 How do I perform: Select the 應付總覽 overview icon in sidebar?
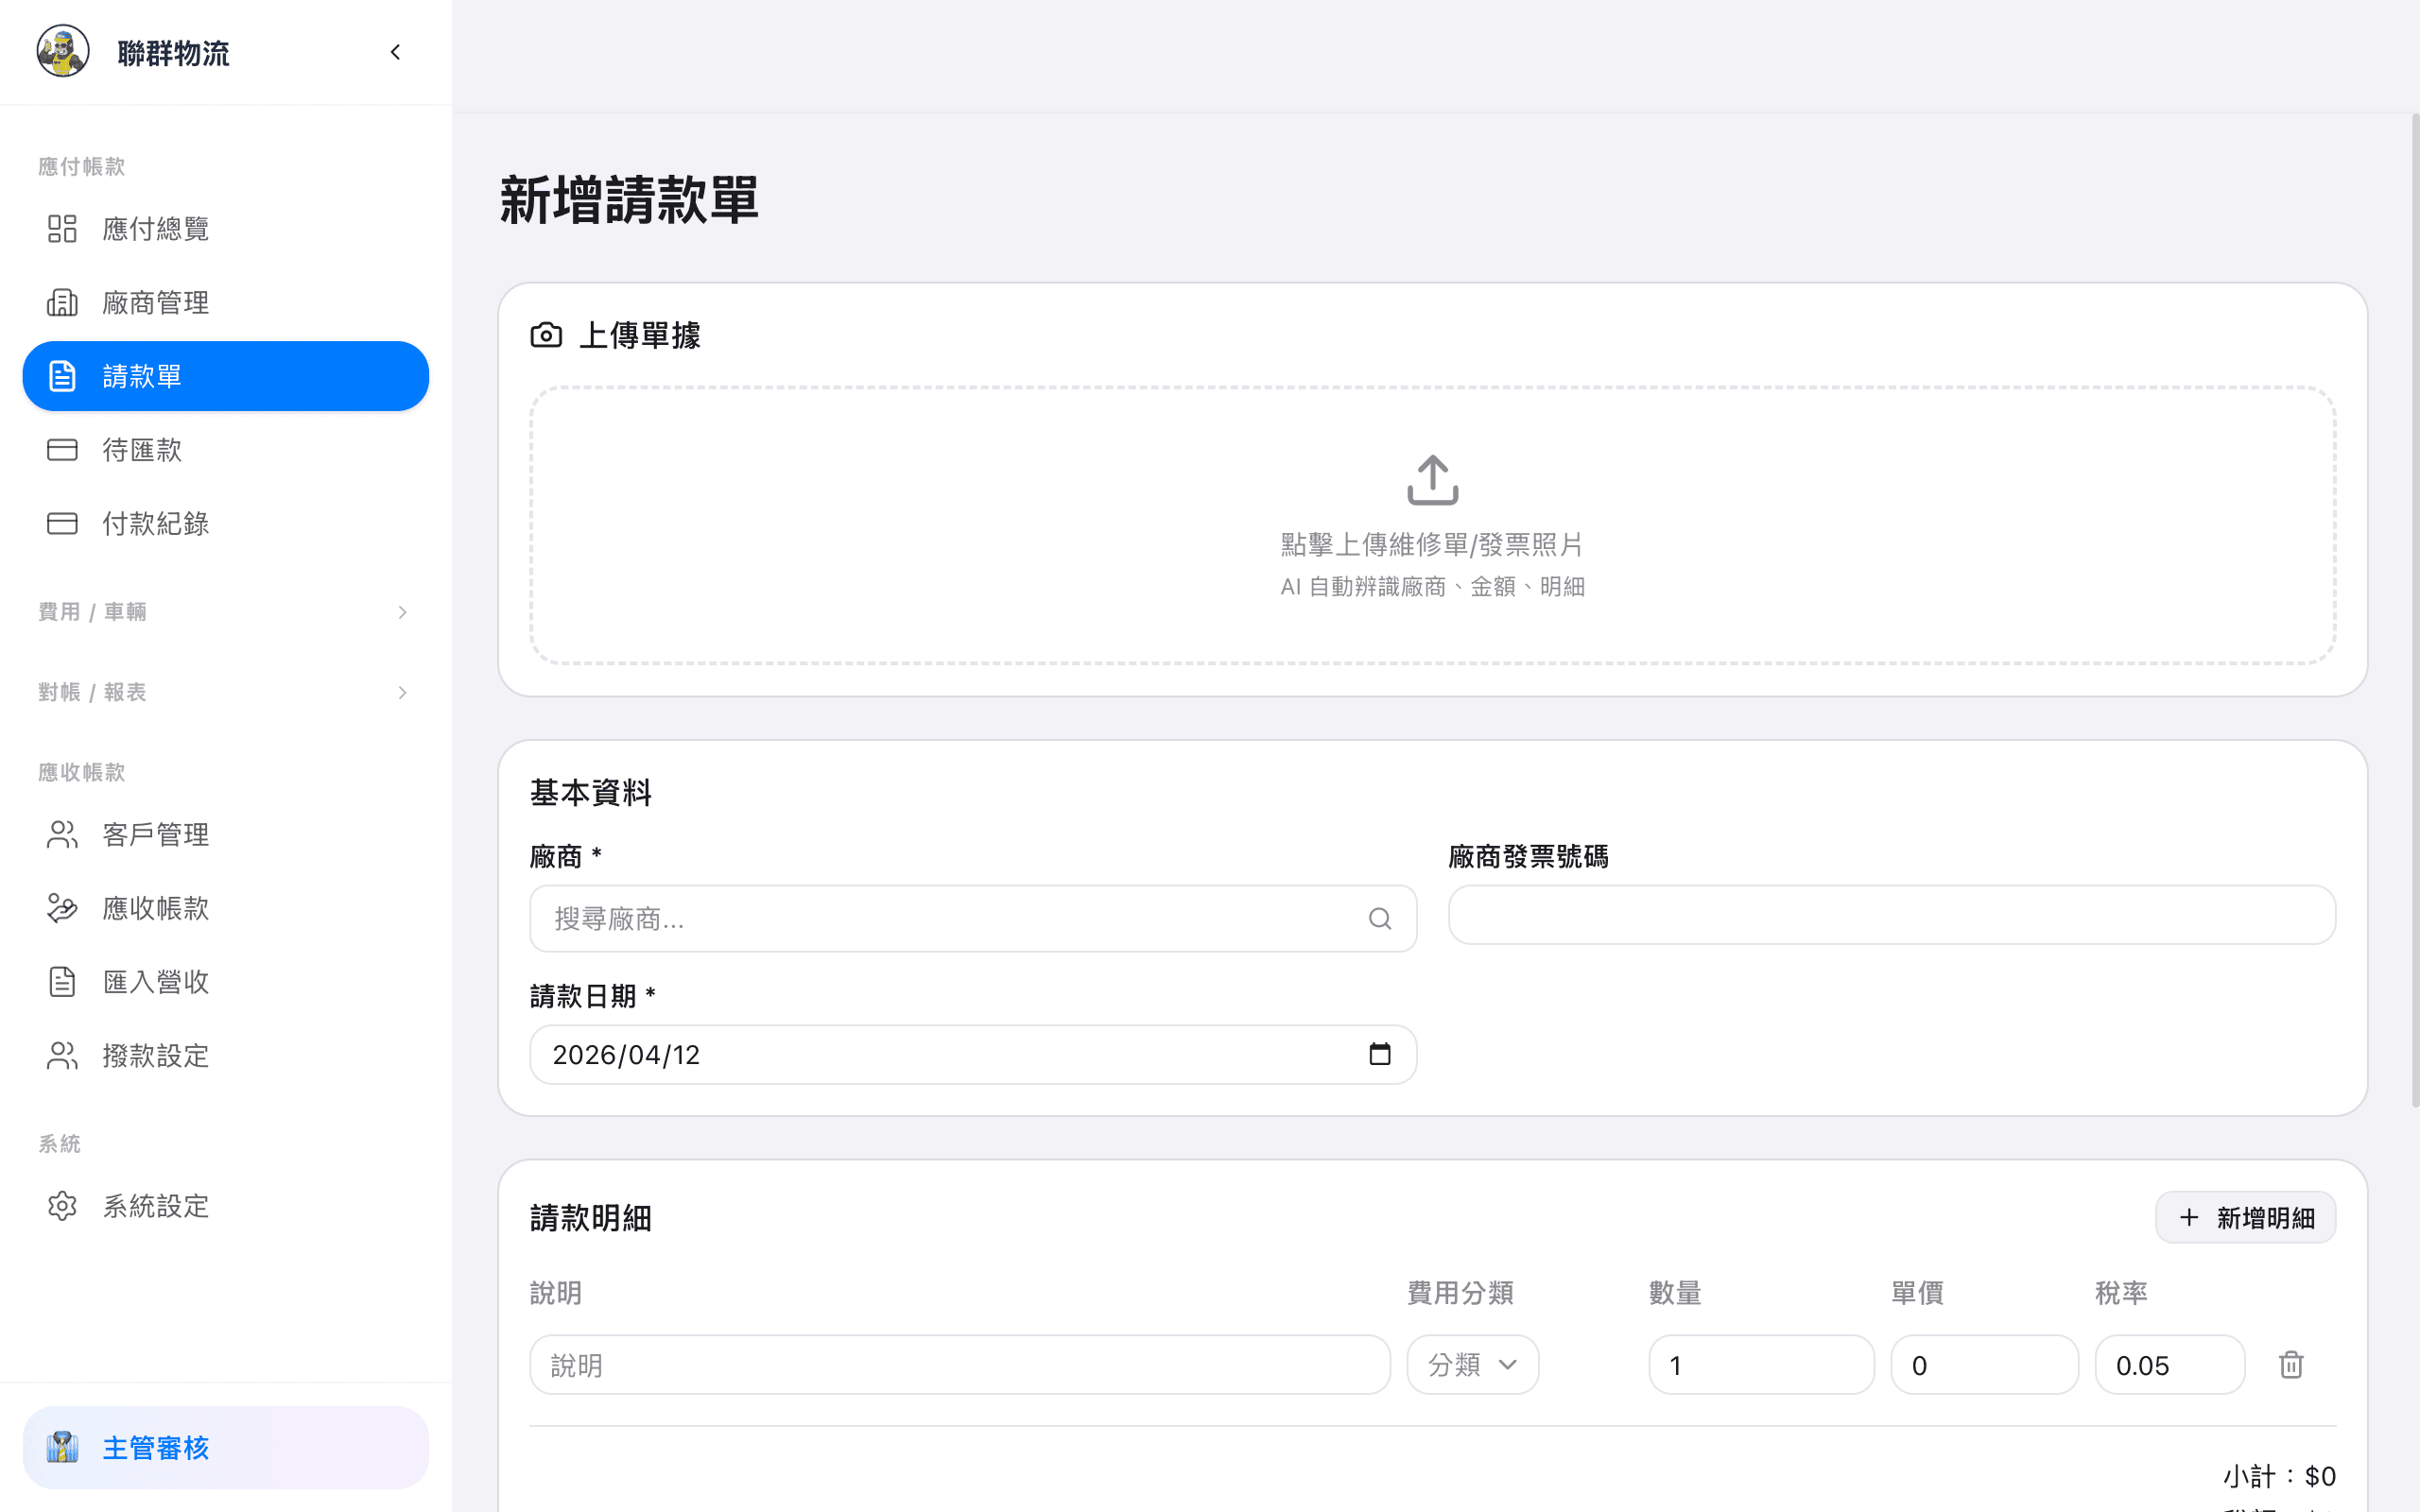(x=62, y=228)
